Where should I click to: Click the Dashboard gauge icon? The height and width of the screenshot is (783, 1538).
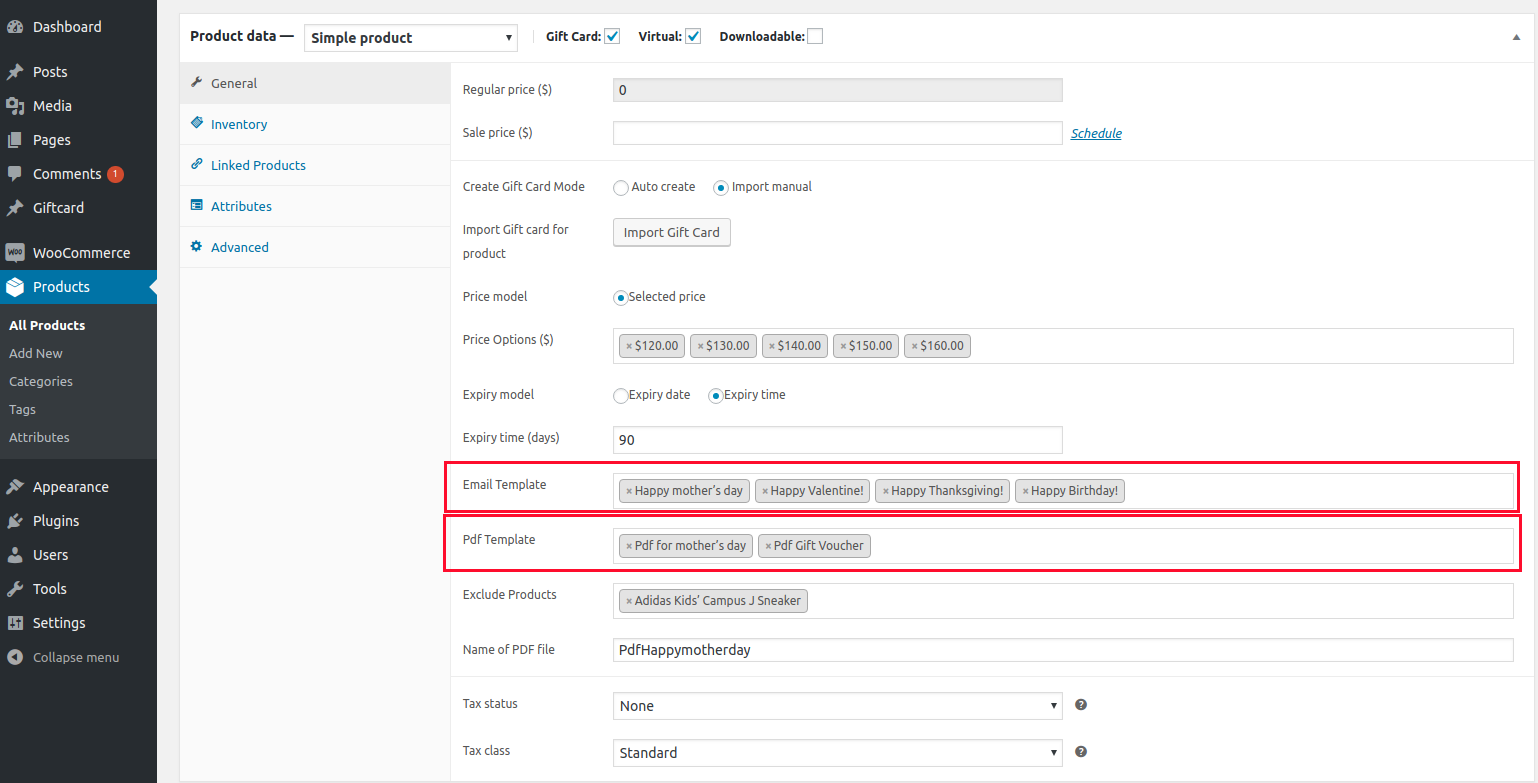coord(15,27)
